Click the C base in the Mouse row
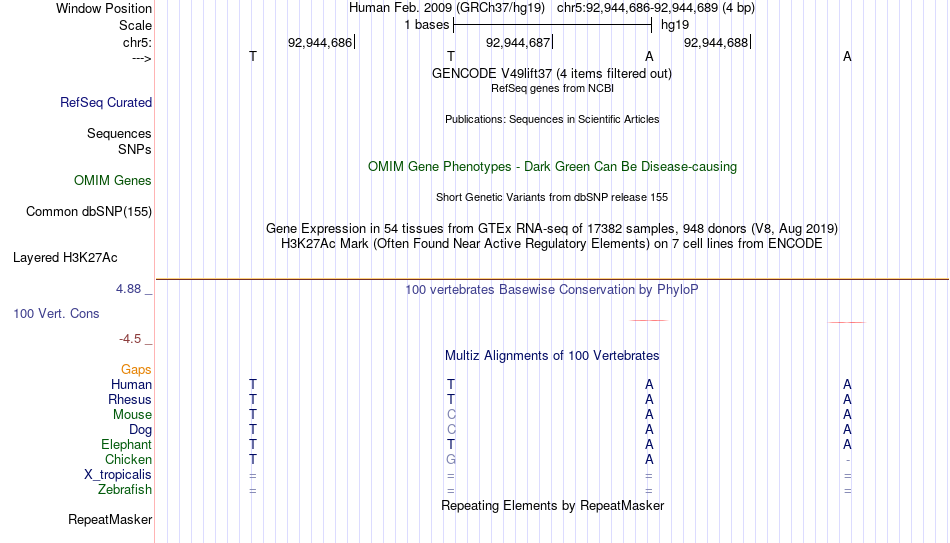This screenshot has width=950, height=543. [451, 415]
